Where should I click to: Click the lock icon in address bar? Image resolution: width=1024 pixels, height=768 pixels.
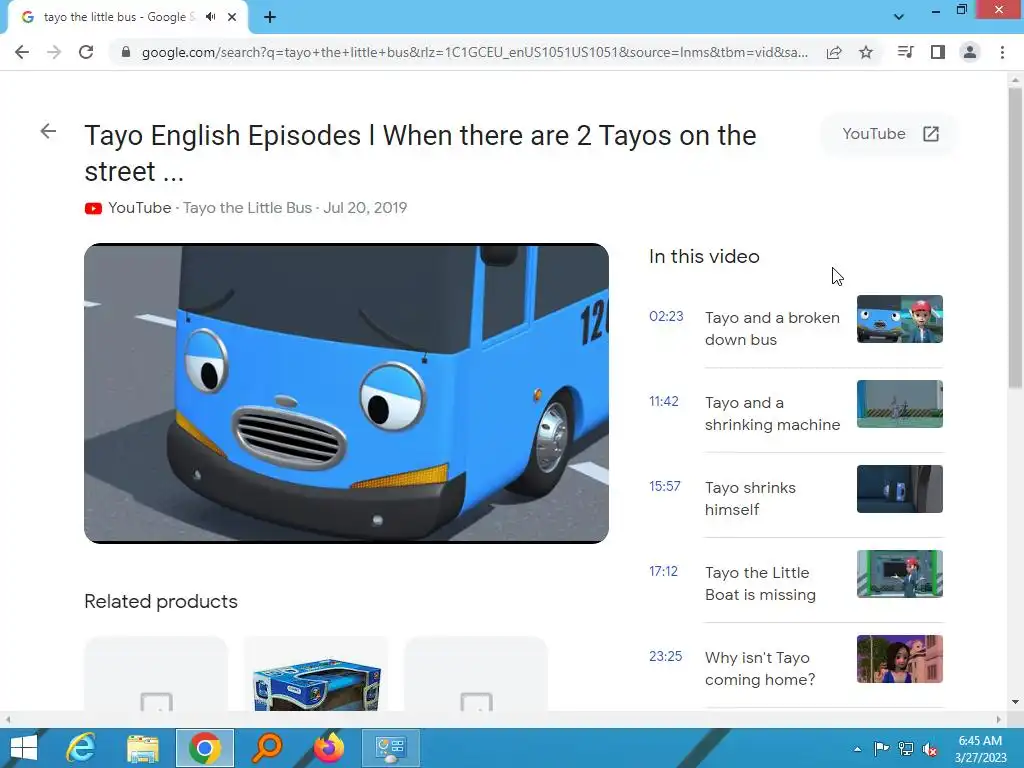(125, 52)
